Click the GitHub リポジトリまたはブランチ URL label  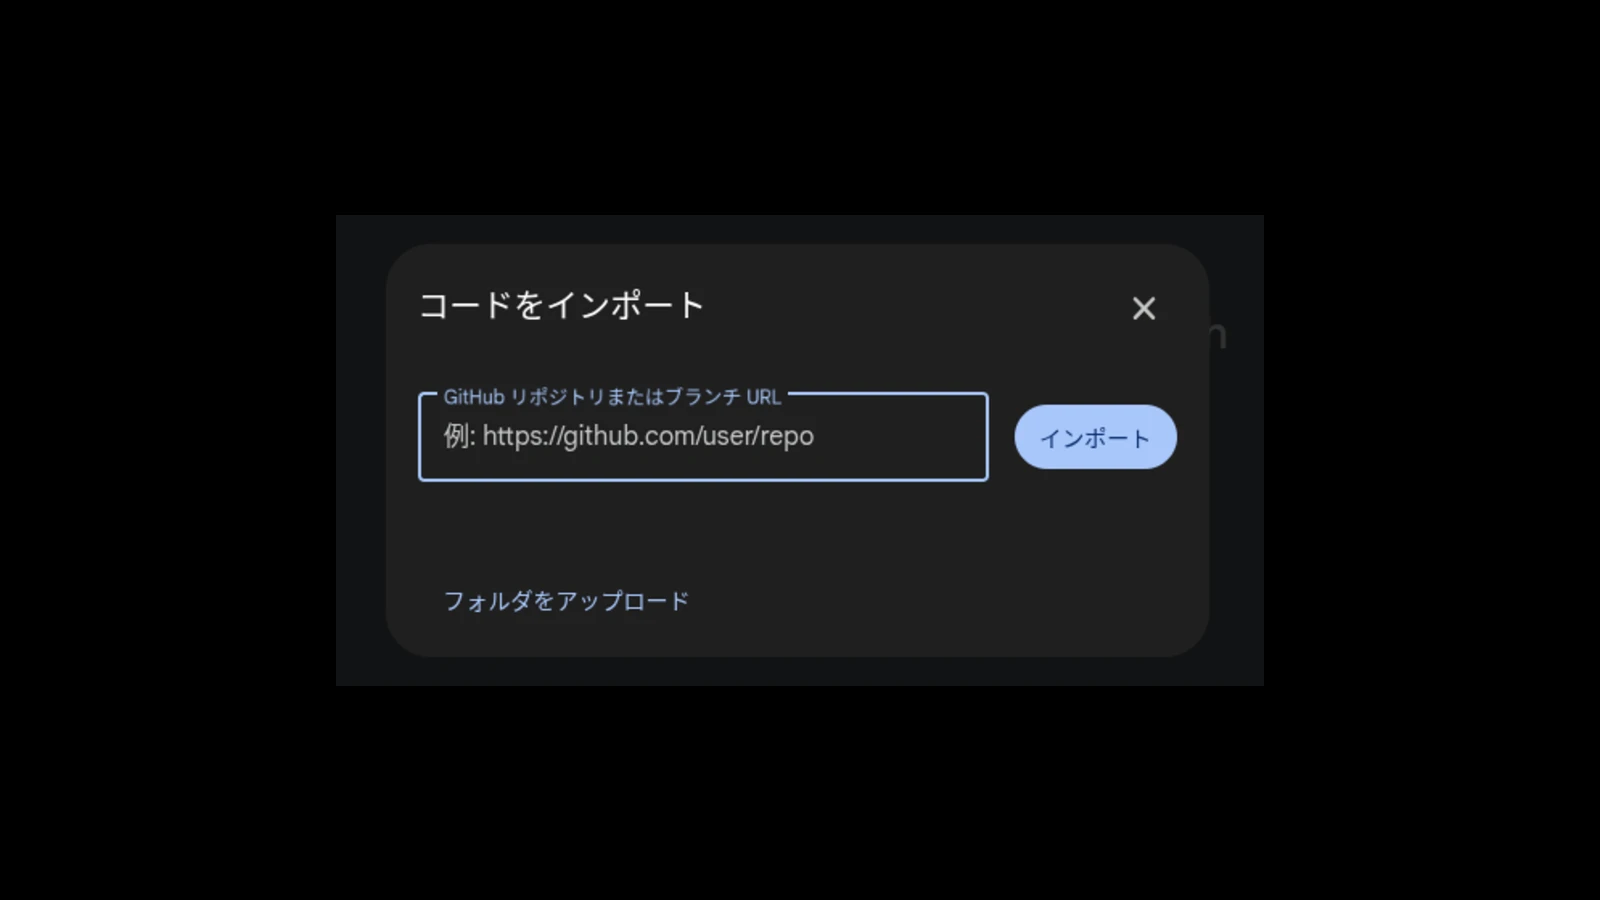(612, 397)
